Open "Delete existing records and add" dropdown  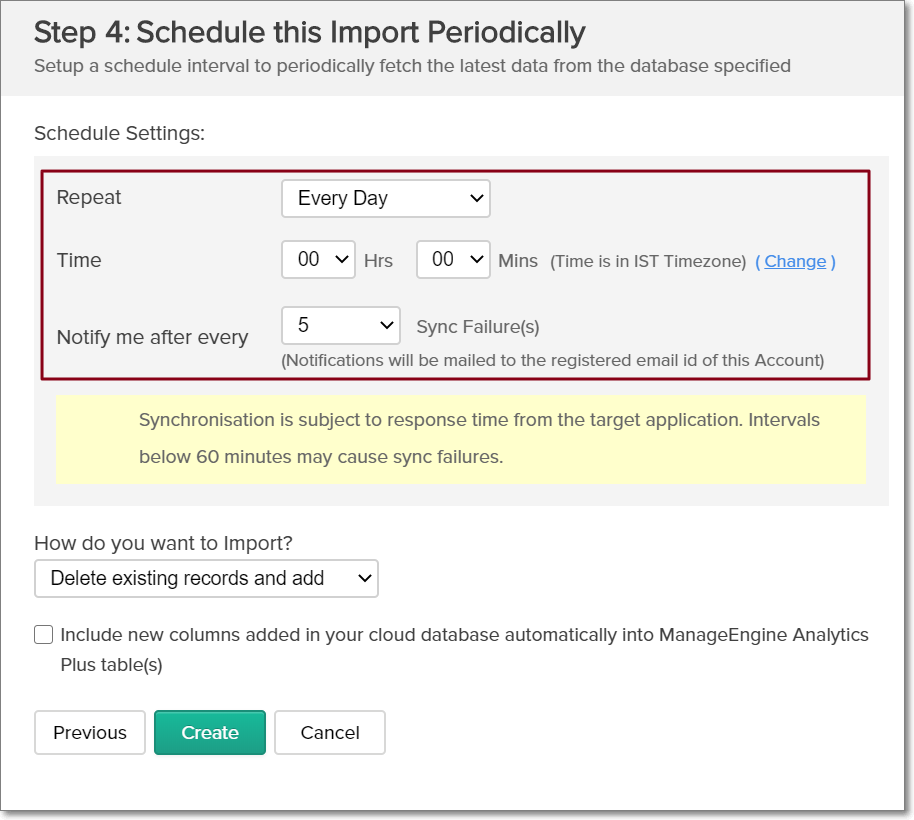pyautogui.click(x=206, y=578)
